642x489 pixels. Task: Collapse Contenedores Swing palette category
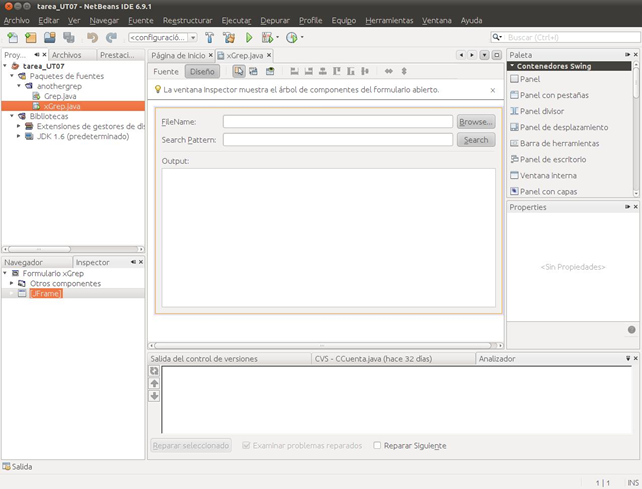(x=512, y=66)
